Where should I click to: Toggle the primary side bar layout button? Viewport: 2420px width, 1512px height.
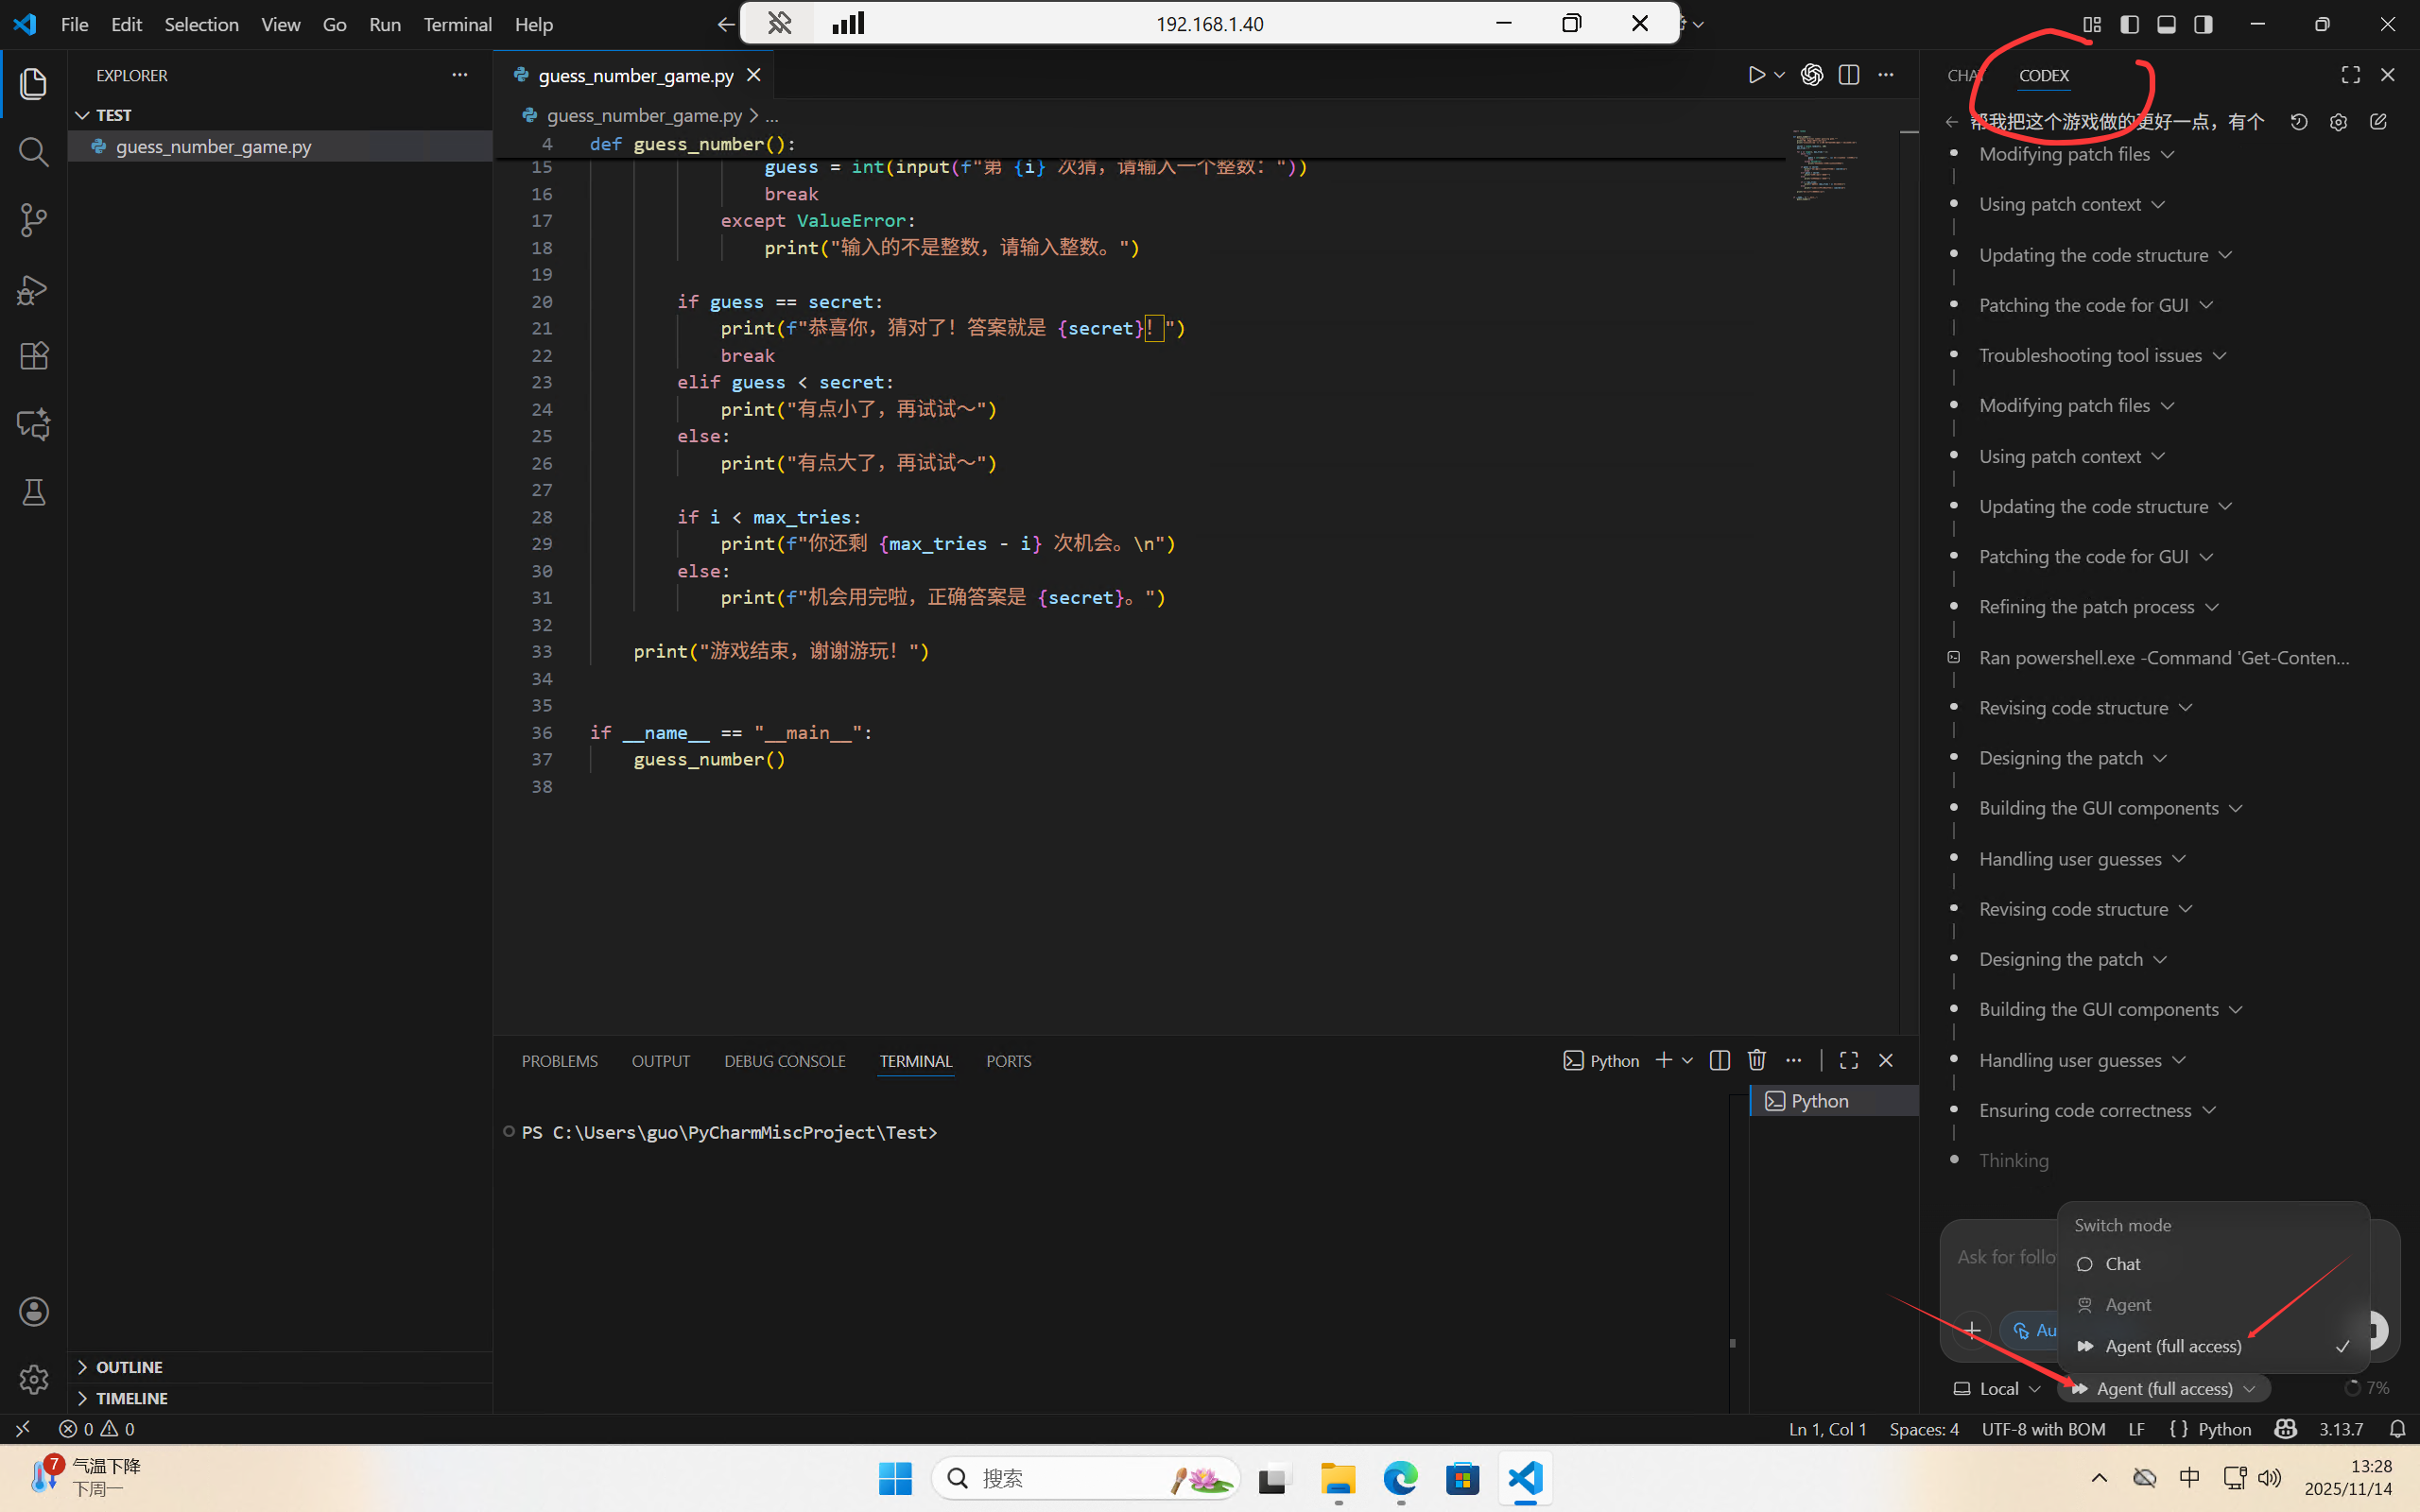[x=2129, y=24]
